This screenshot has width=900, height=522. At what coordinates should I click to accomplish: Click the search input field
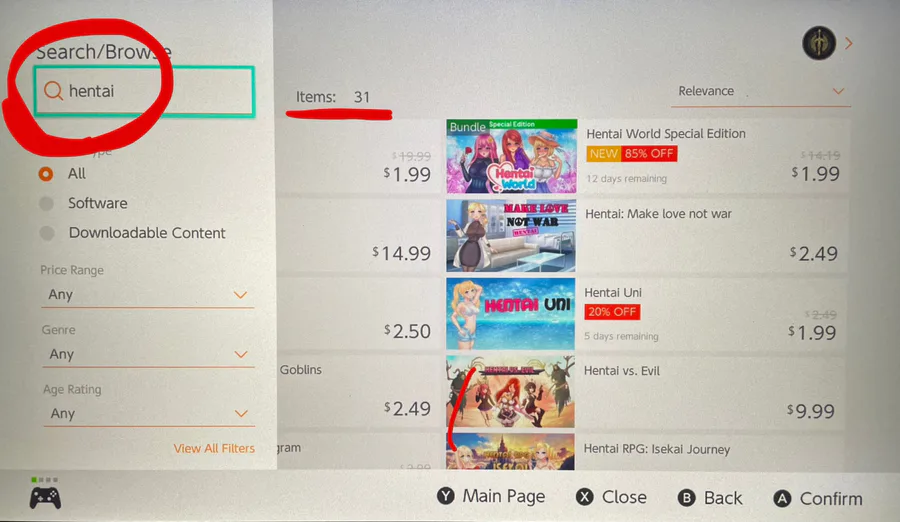coord(144,91)
